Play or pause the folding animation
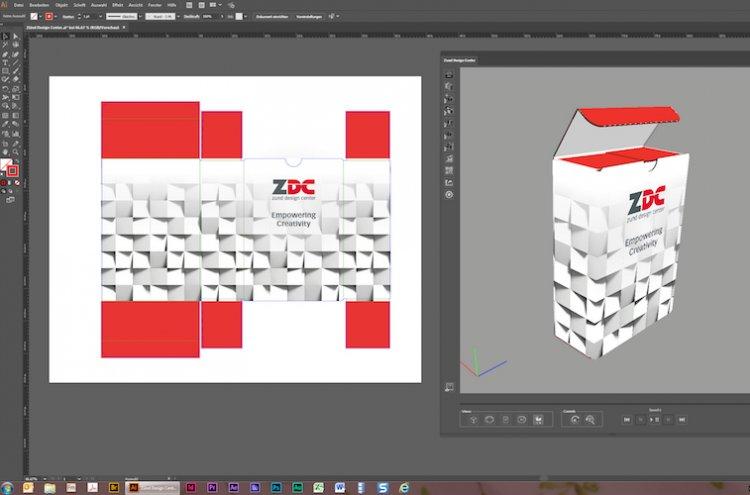This screenshot has height=495, width=750. [654, 419]
